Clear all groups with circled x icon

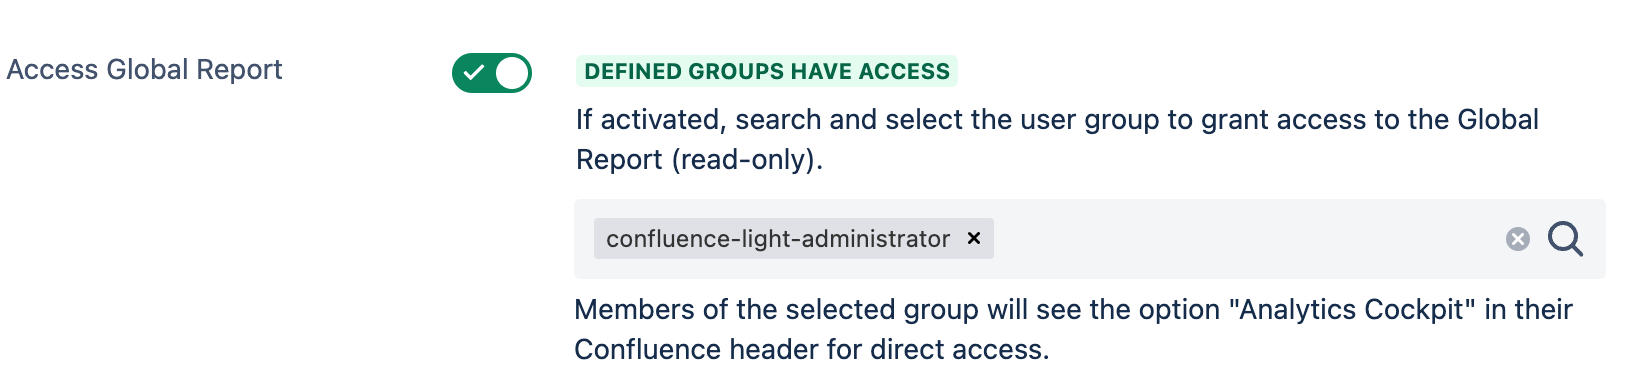click(1518, 239)
